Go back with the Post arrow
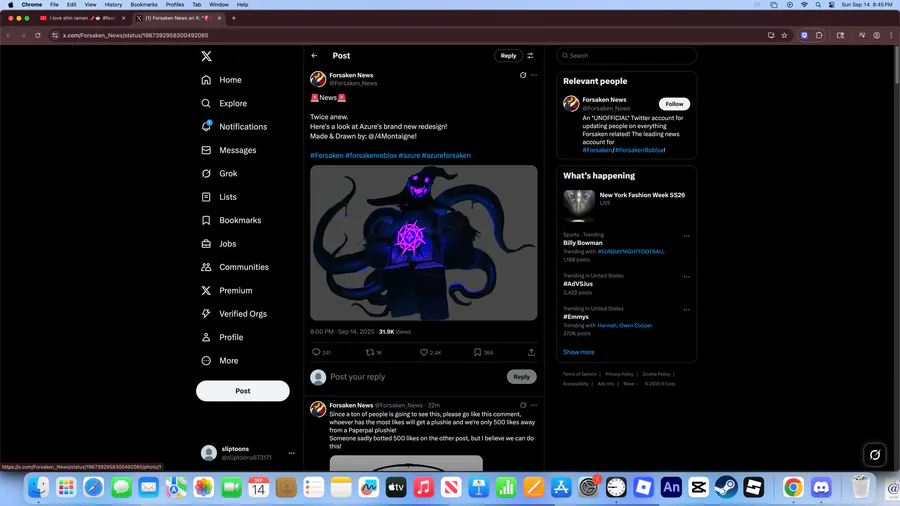 (x=315, y=56)
